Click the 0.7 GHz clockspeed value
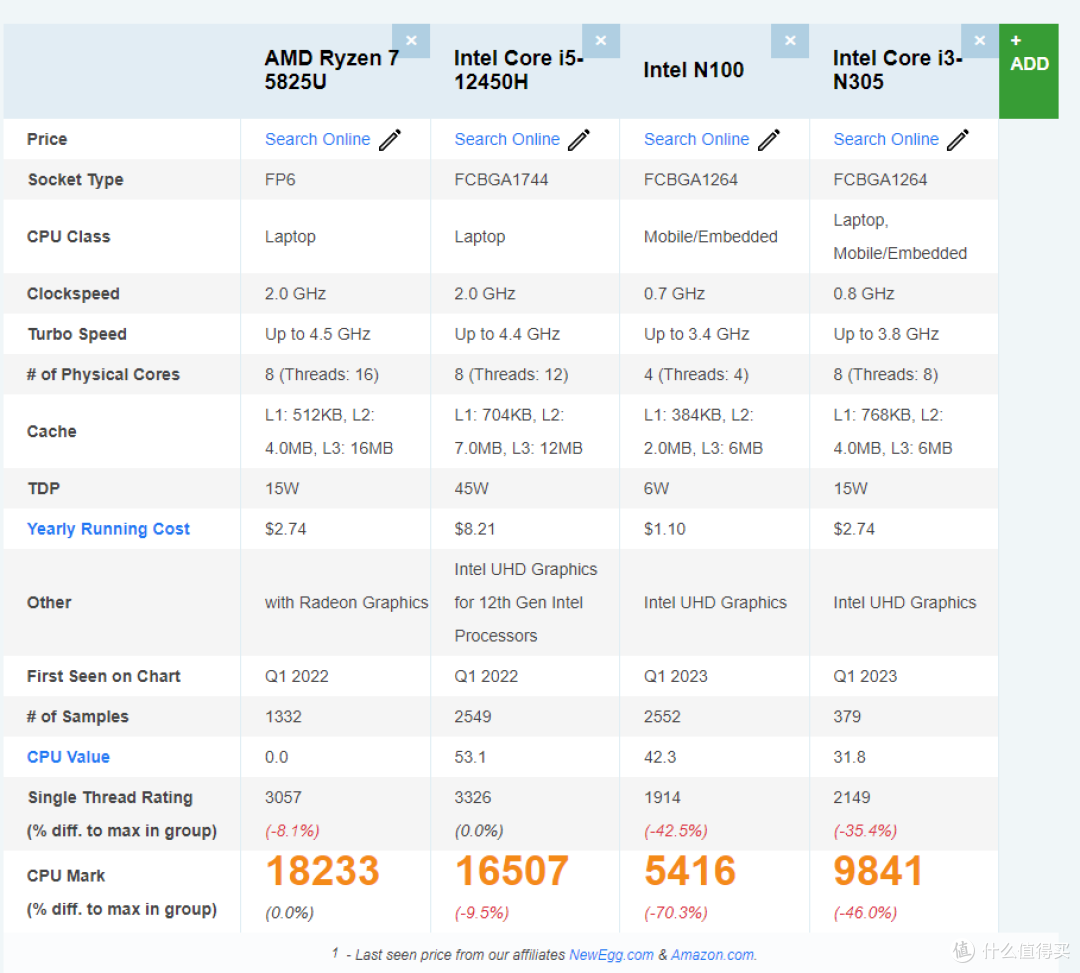This screenshot has width=1080, height=973. [x=674, y=294]
